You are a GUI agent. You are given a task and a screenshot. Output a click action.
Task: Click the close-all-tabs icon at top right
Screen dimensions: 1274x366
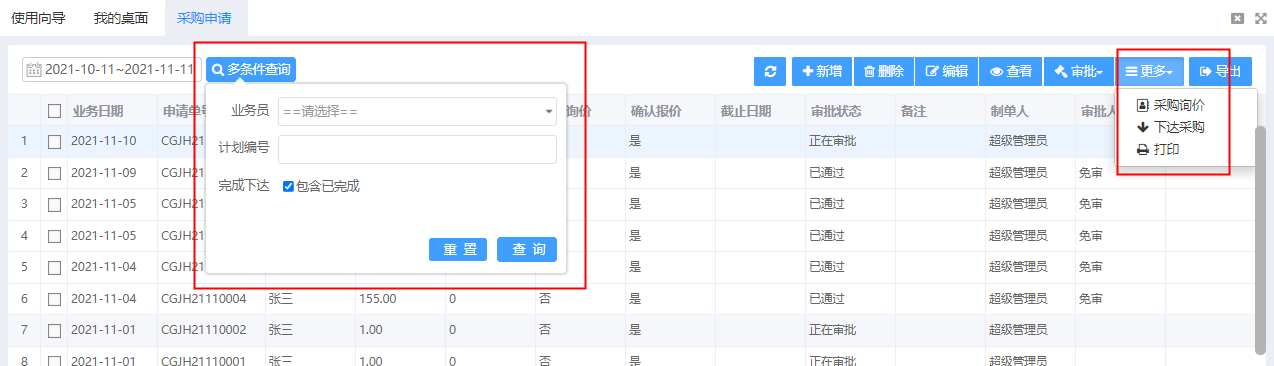coord(1237,18)
